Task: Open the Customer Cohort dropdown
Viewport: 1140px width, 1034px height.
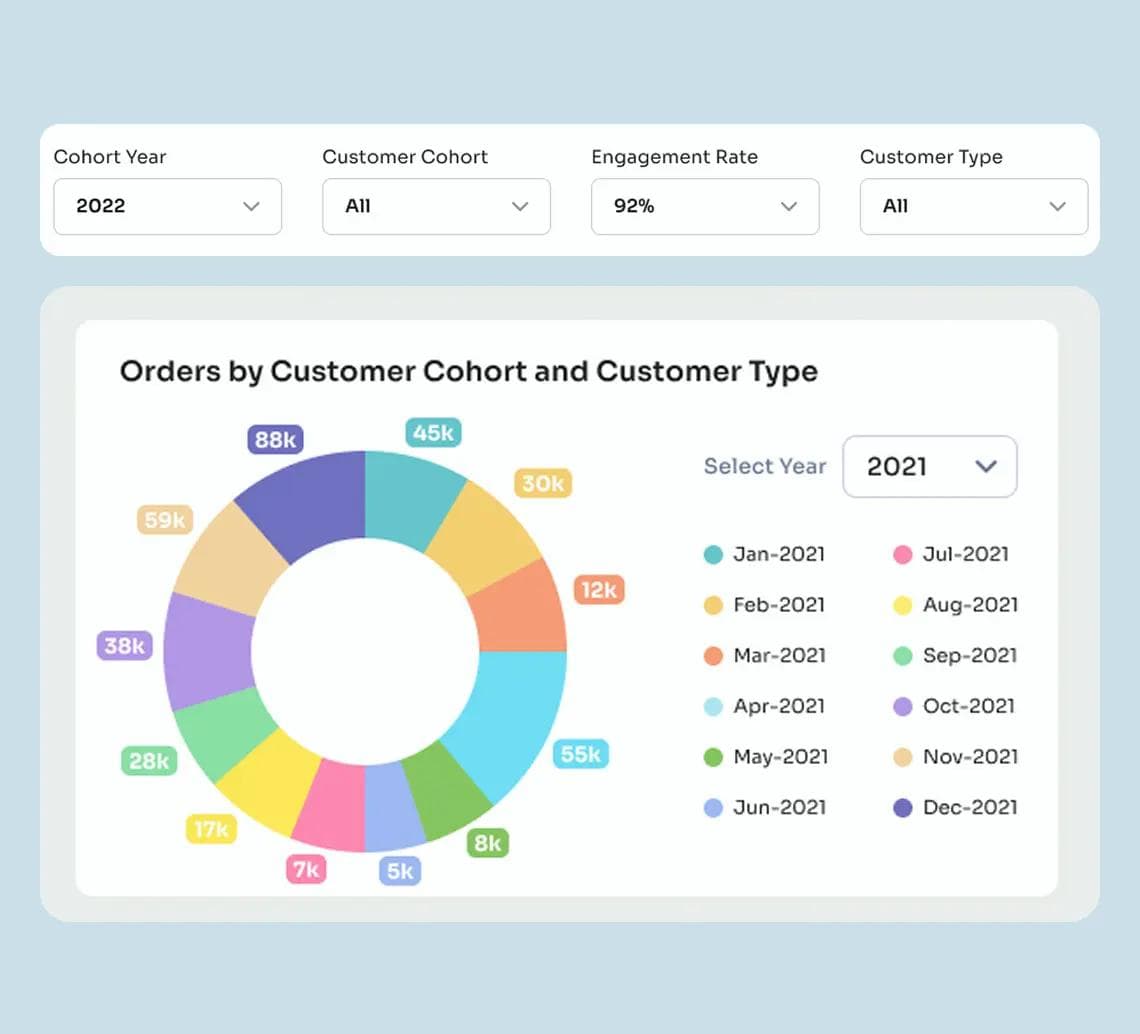Action: pyautogui.click(x=436, y=207)
